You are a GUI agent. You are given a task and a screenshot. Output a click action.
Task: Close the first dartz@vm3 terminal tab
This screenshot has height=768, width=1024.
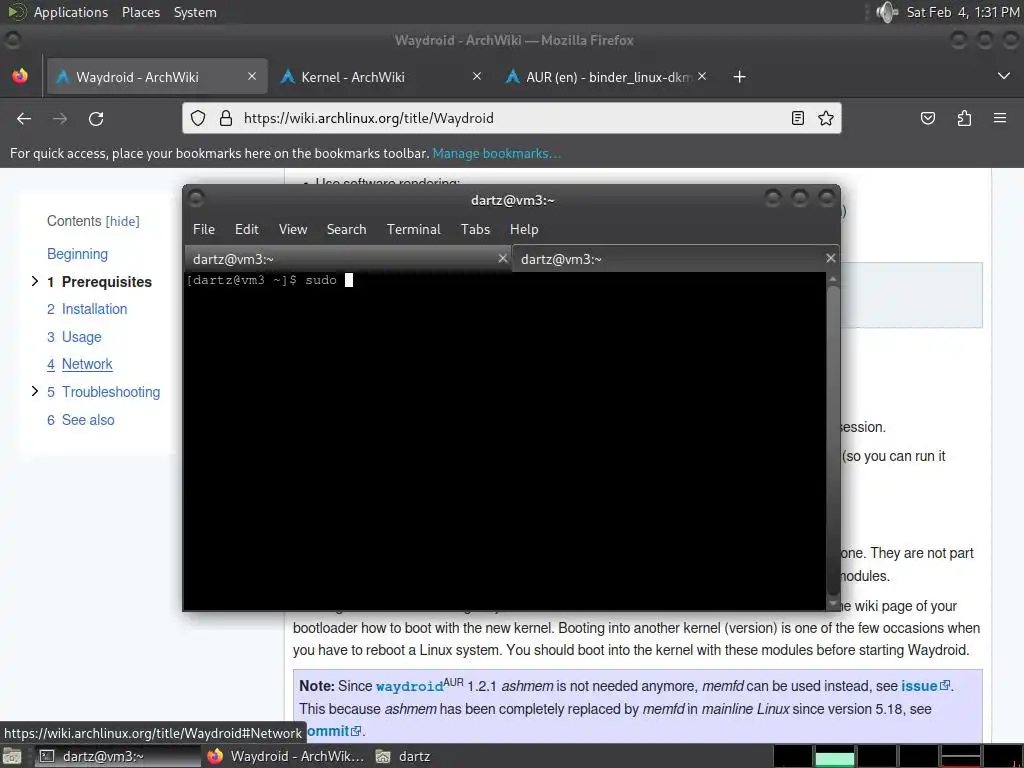(502, 259)
